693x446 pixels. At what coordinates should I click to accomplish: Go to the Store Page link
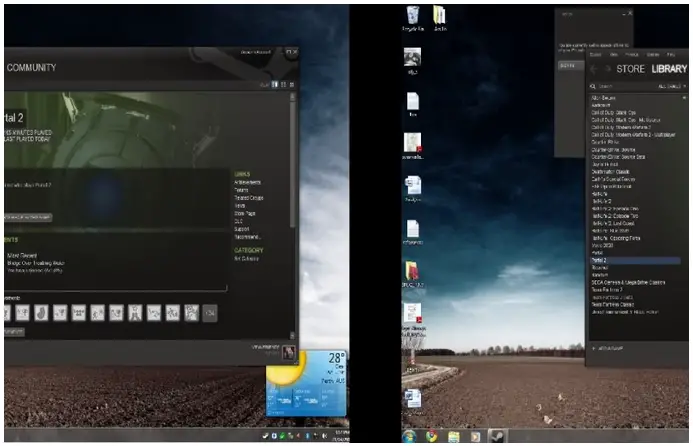[244, 213]
